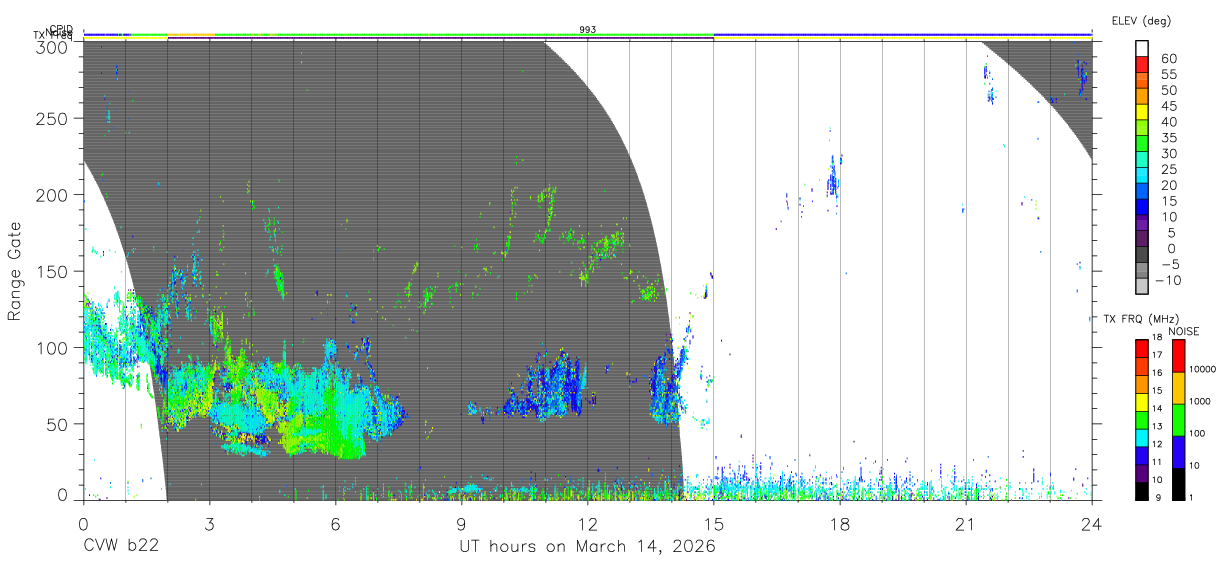1228x567 pixels.
Task: Click the "−10" label on the ELEV legend
Action: [x=1169, y=280]
